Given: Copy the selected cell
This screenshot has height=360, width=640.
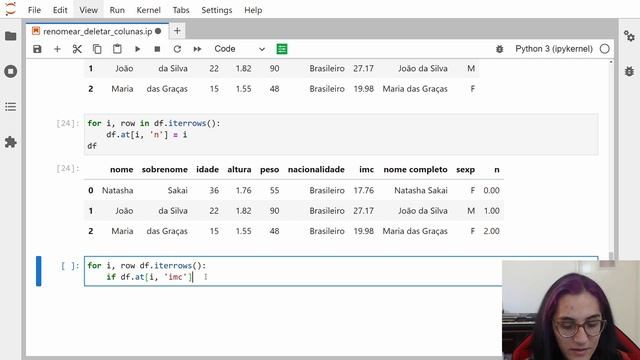Looking at the screenshot, I should click(97, 49).
